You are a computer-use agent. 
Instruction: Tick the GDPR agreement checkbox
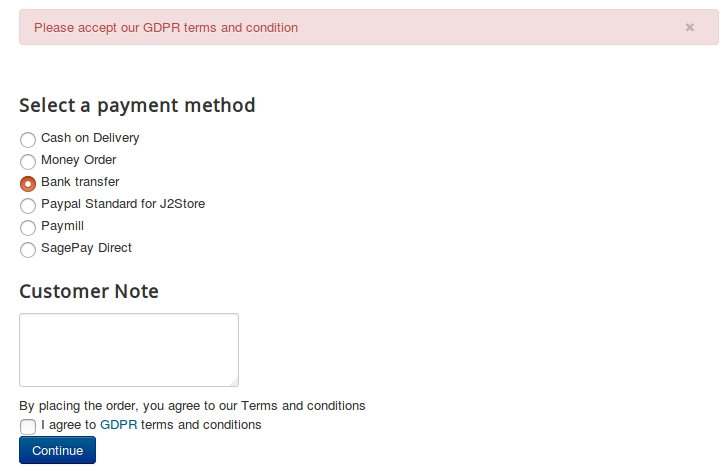(x=28, y=427)
